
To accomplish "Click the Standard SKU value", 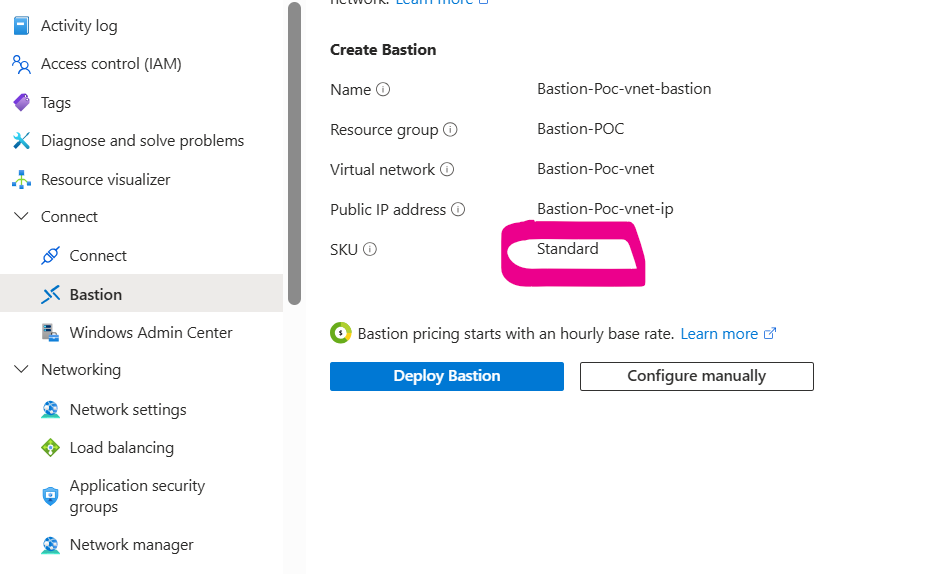I will click(x=568, y=249).
